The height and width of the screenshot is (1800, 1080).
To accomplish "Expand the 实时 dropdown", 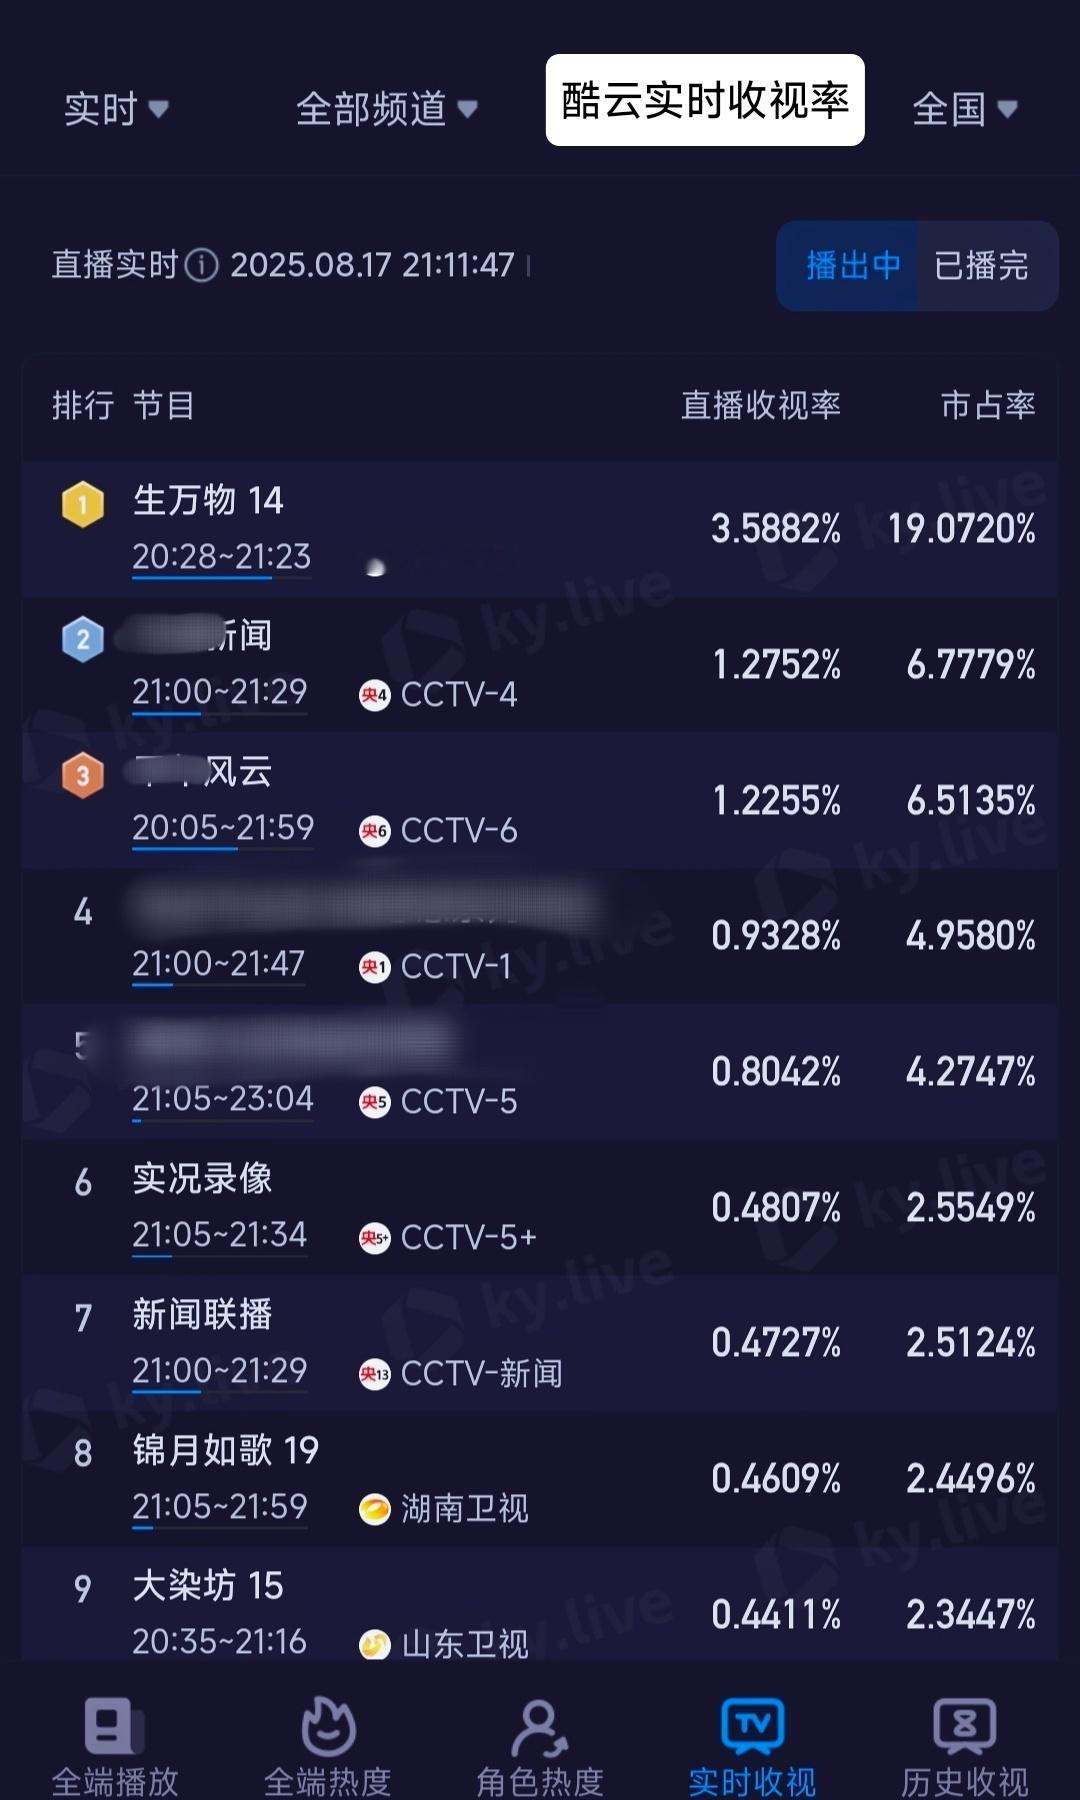I will coord(116,109).
